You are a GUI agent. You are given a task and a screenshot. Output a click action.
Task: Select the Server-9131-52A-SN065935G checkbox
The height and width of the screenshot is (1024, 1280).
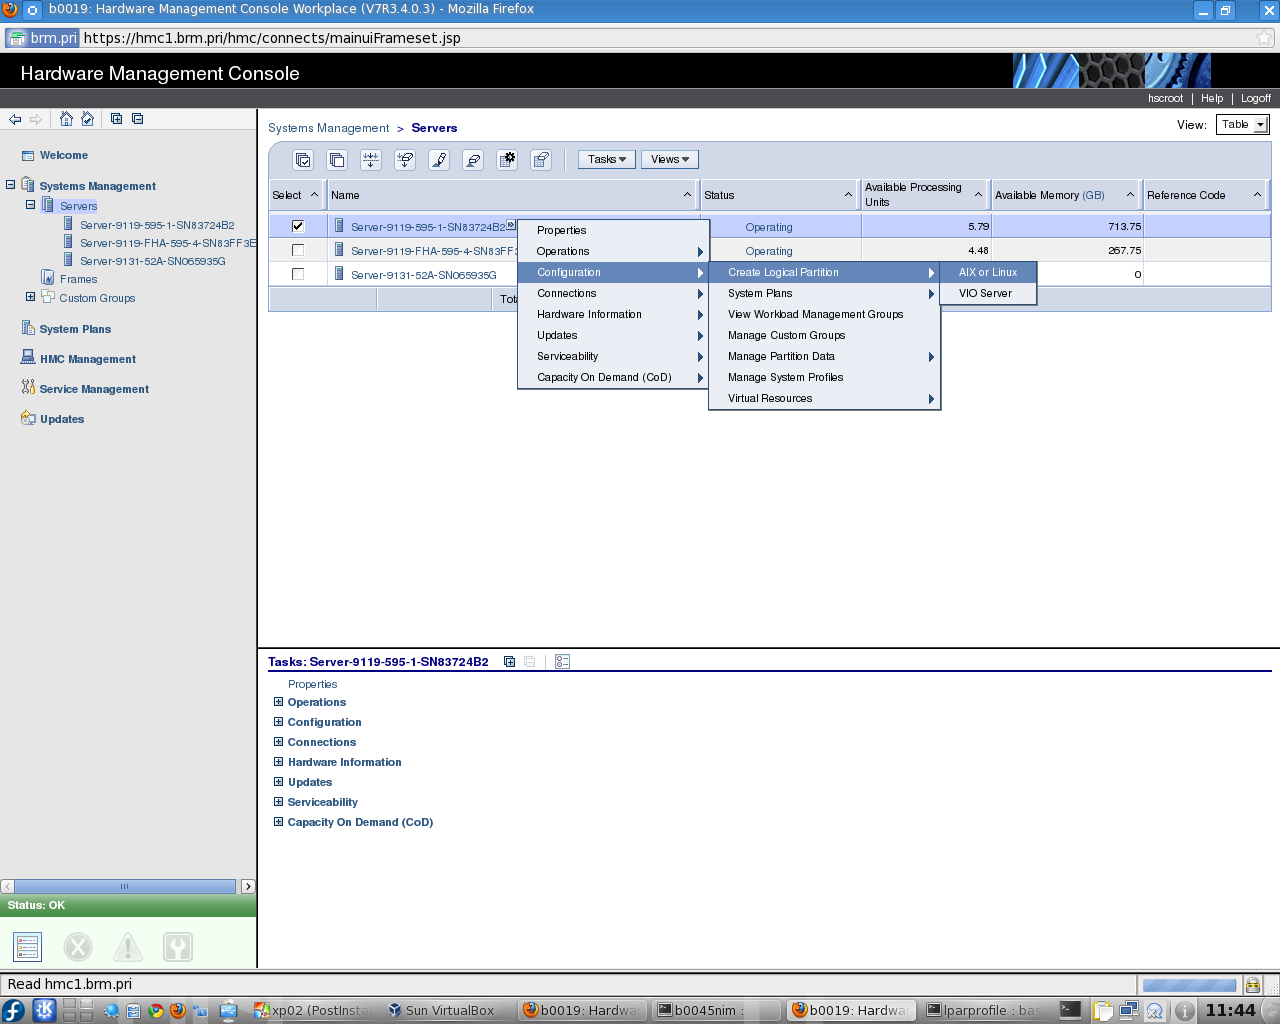(298, 274)
